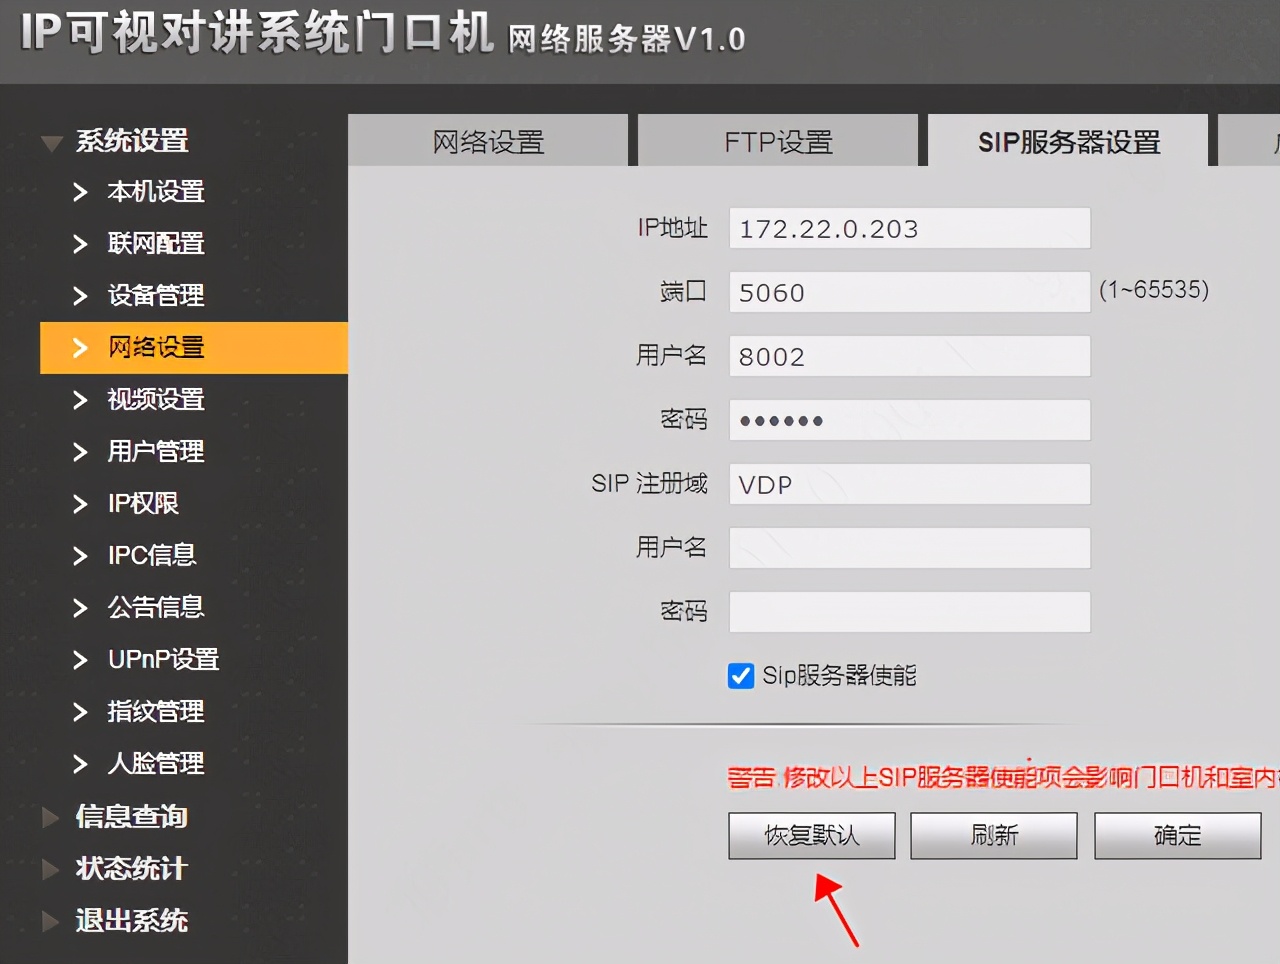Image resolution: width=1280 pixels, height=964 pixels.
Task: Collapse the 系统设置 section triangle
Action: (x=51, y=143)
